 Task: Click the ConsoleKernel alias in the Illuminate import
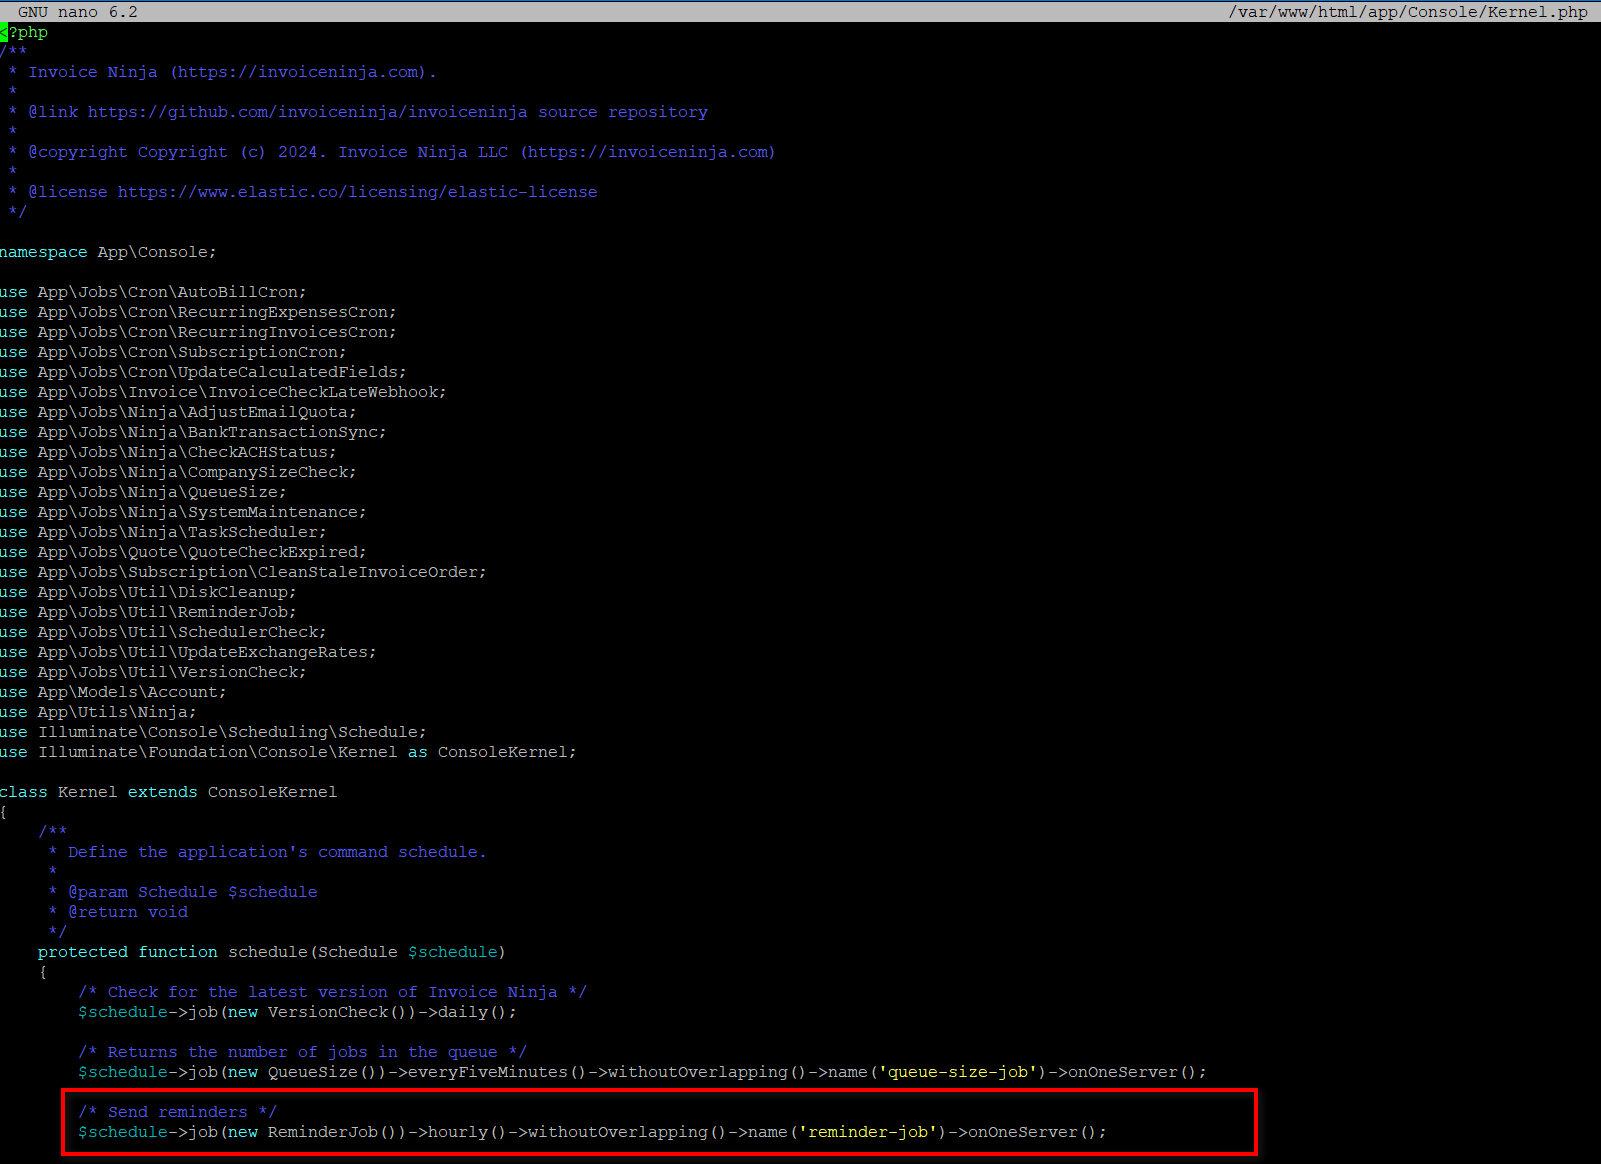tap(502, 752)
